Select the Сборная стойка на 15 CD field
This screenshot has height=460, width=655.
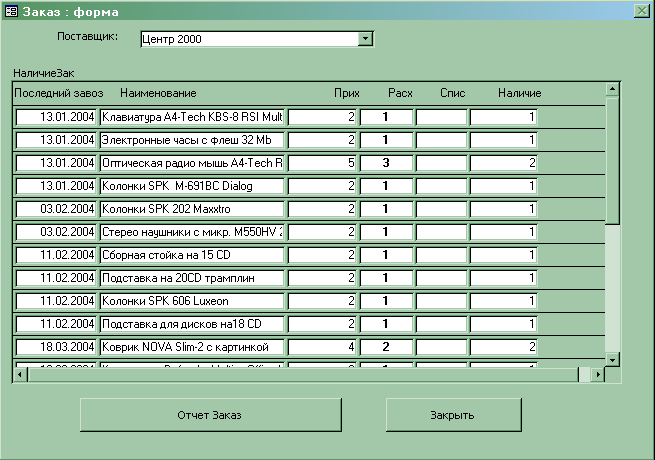(192, 255)
